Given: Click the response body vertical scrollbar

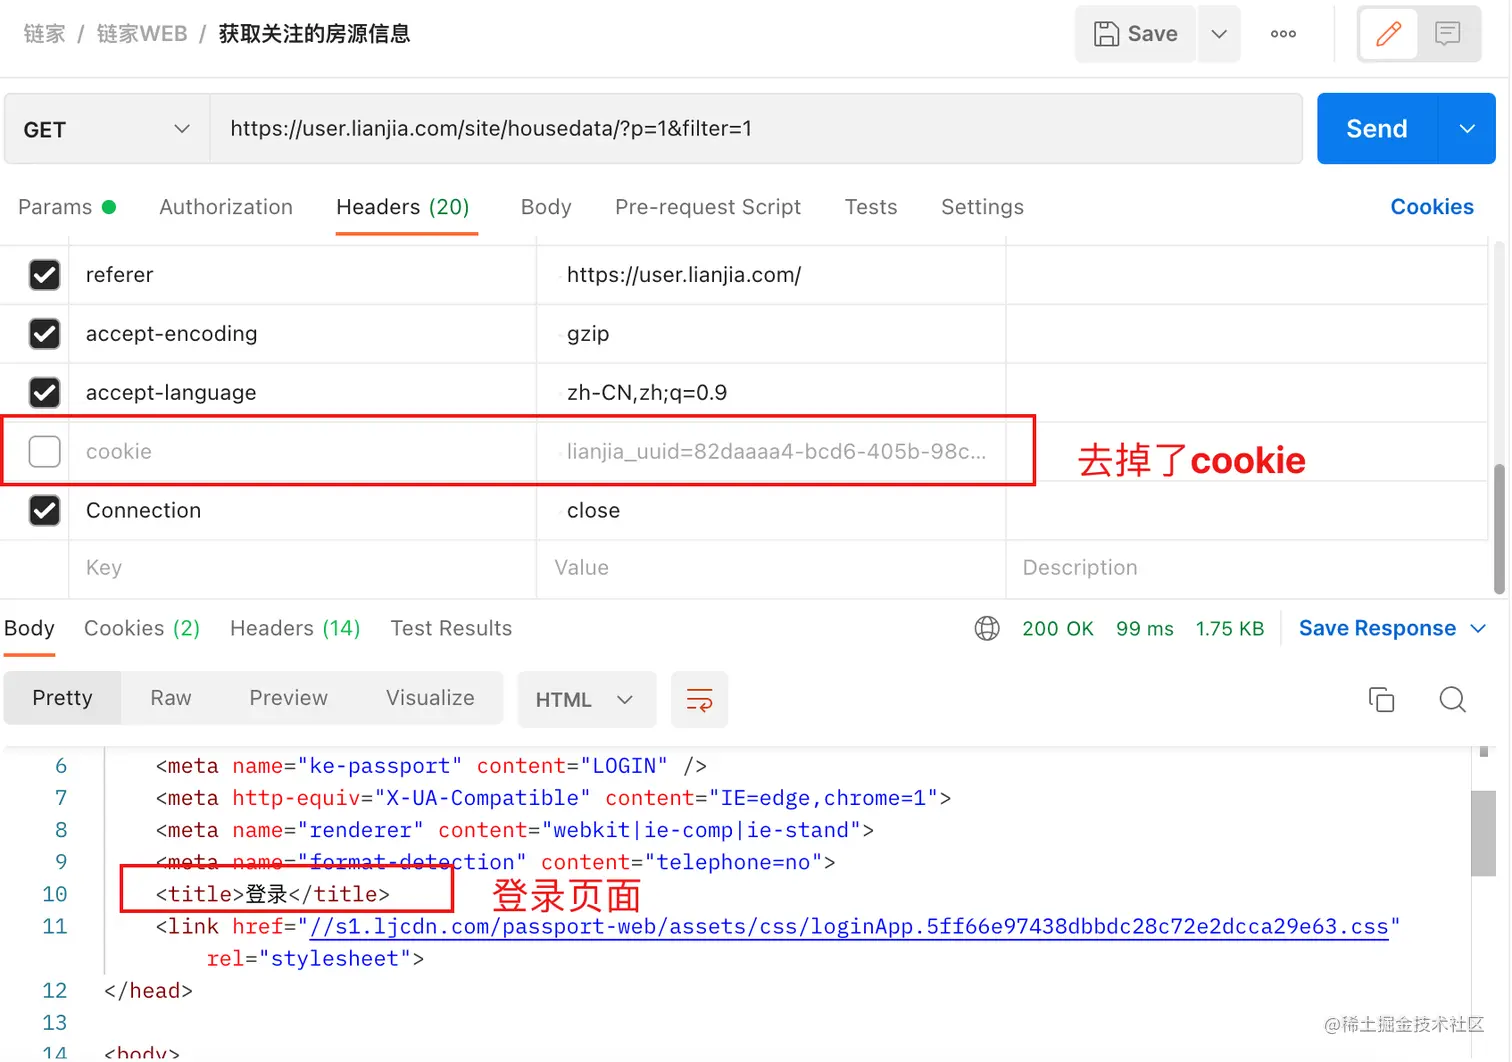Looking at the screenshot, I should point(1483,832).
